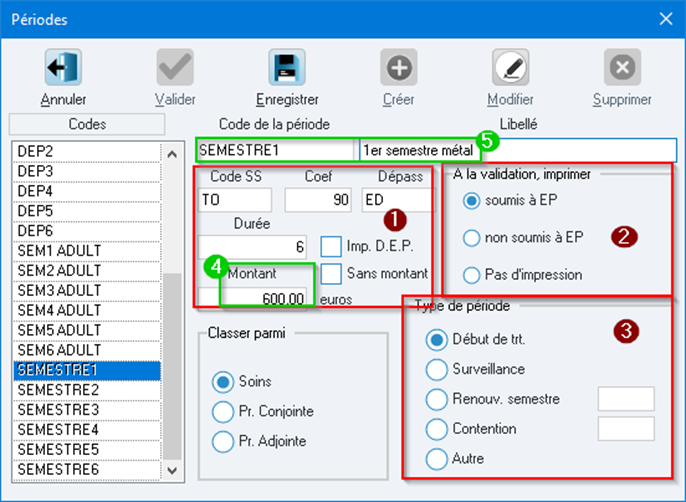Screen dimensions: 686x502
Task: Close the Périodes window
Action: coord(666,19)
